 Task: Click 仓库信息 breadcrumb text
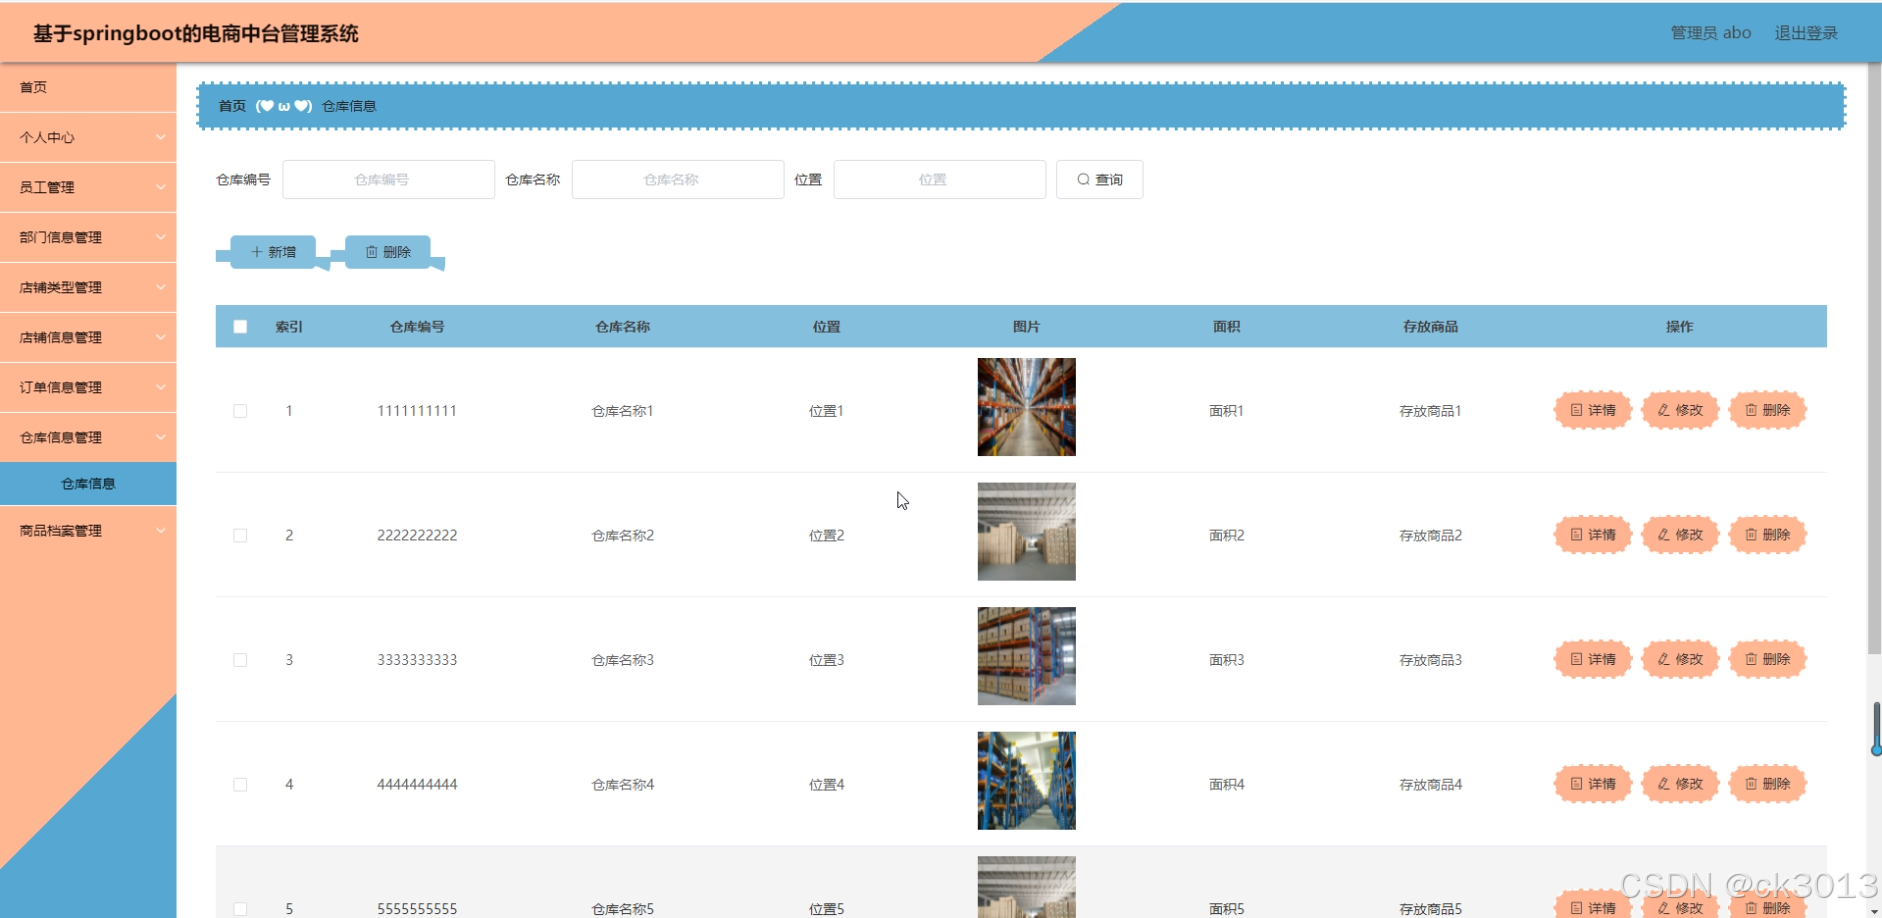tap(349, 106)
